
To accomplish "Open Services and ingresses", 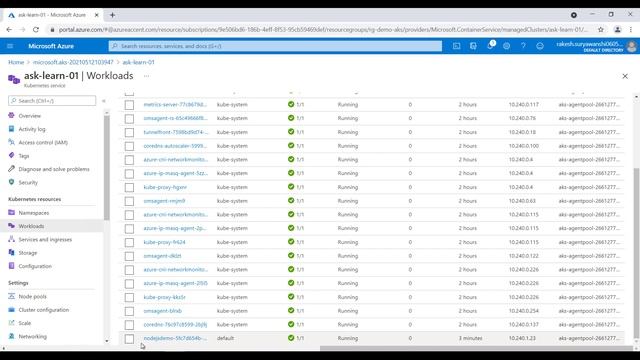I will coord(45,240).
